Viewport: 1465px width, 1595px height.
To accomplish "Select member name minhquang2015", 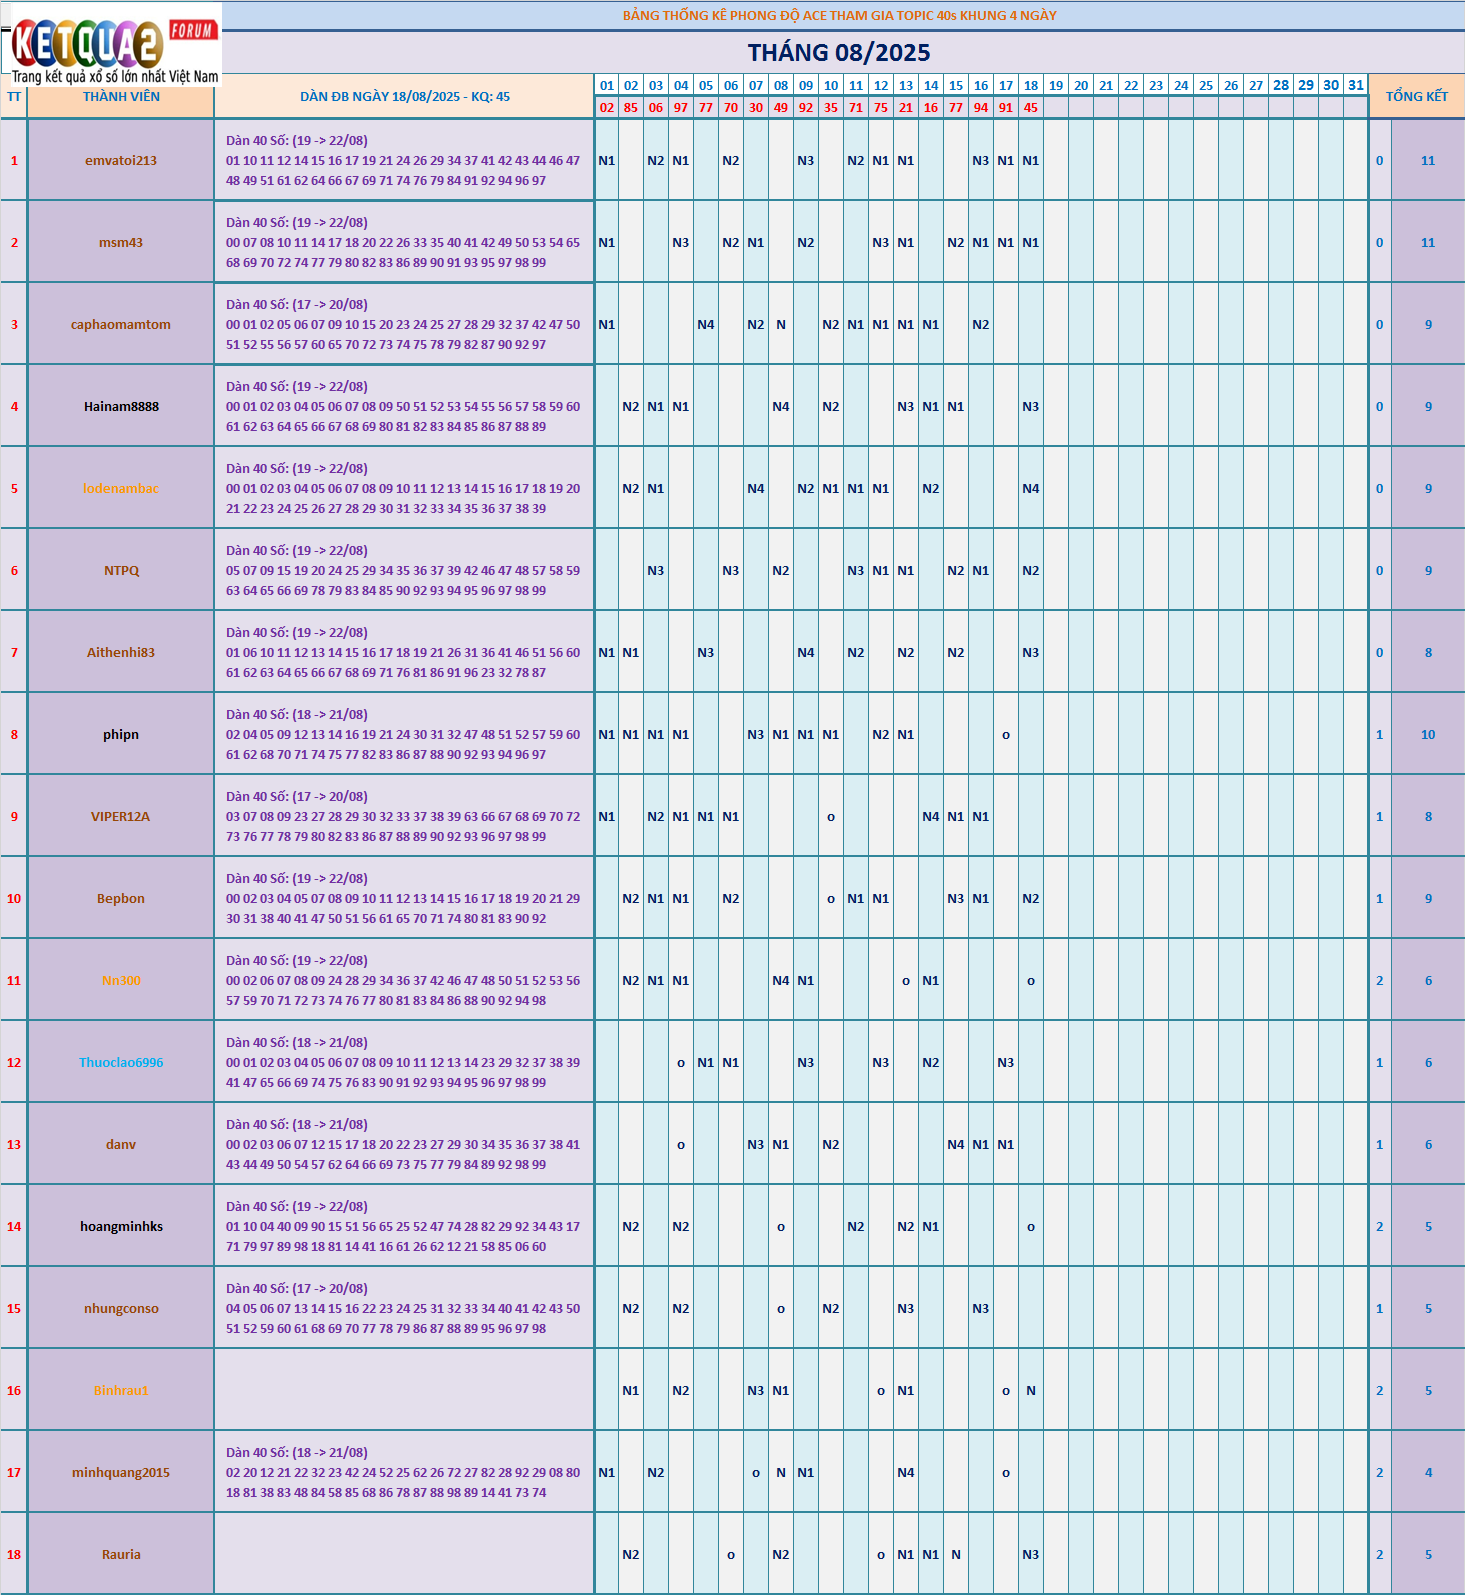I will click(121, 1473).
